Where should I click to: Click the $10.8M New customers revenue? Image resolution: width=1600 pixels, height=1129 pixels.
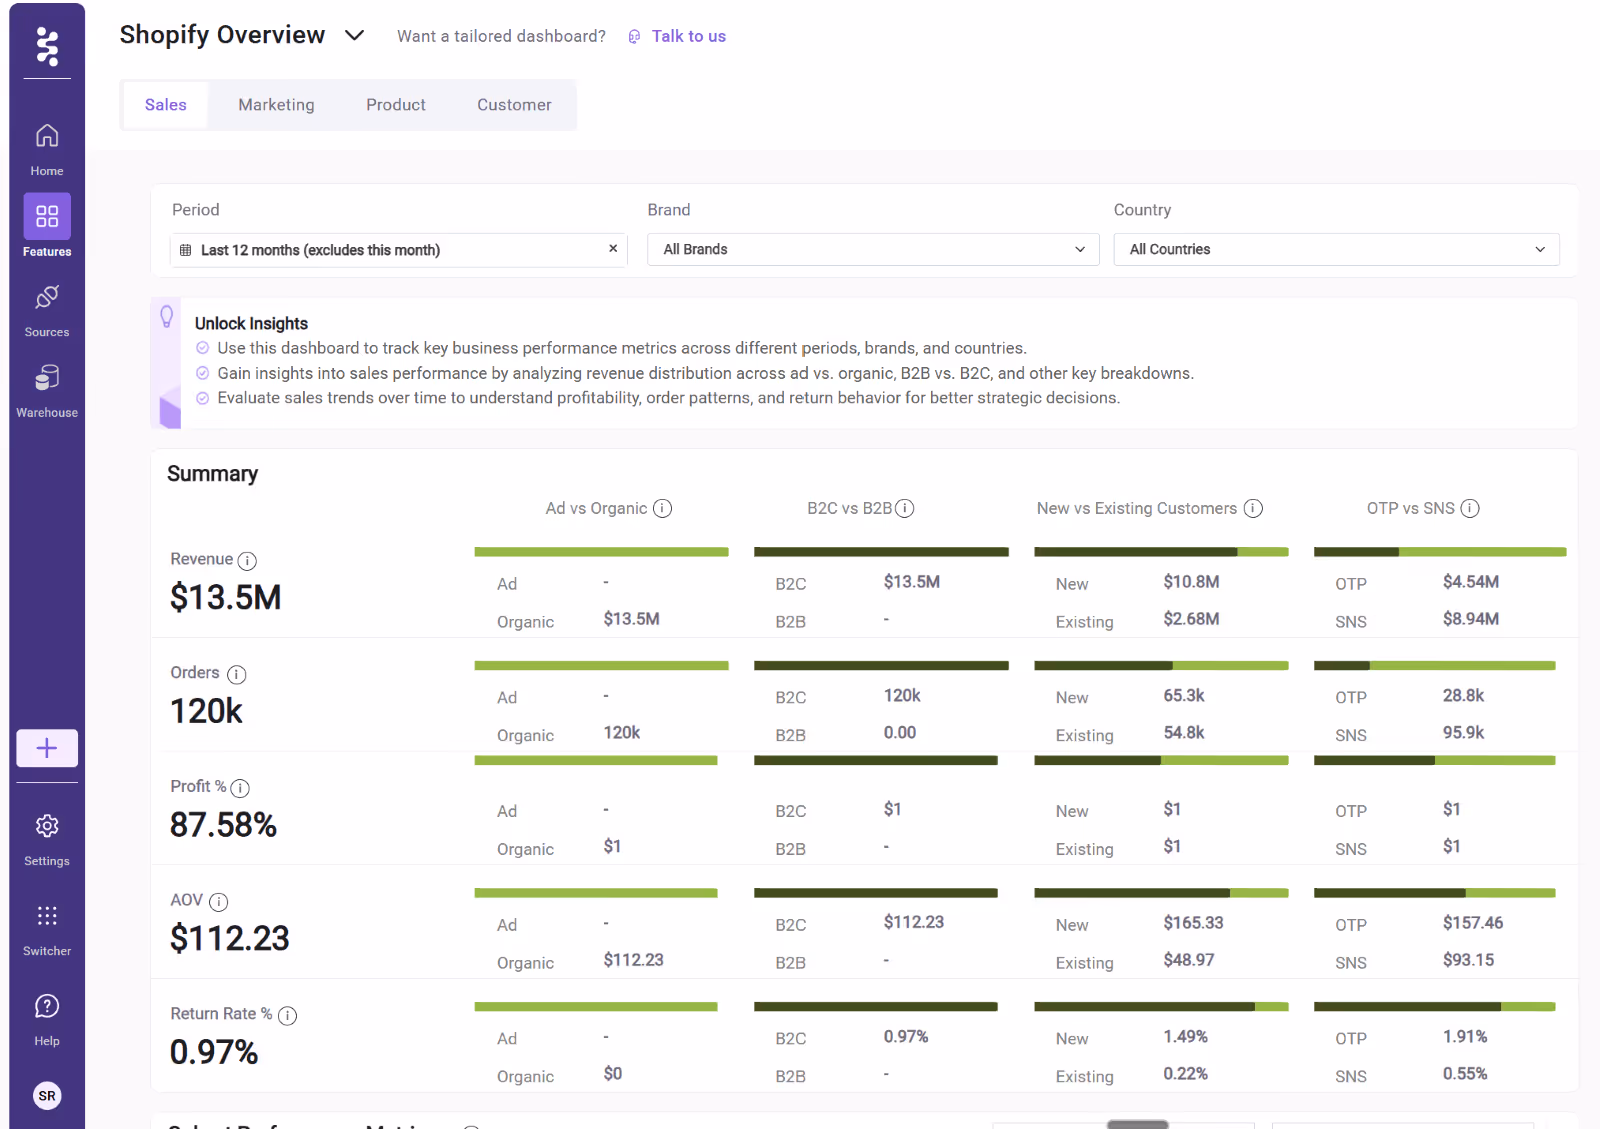pyautogui.click(x=1191, y=582)
